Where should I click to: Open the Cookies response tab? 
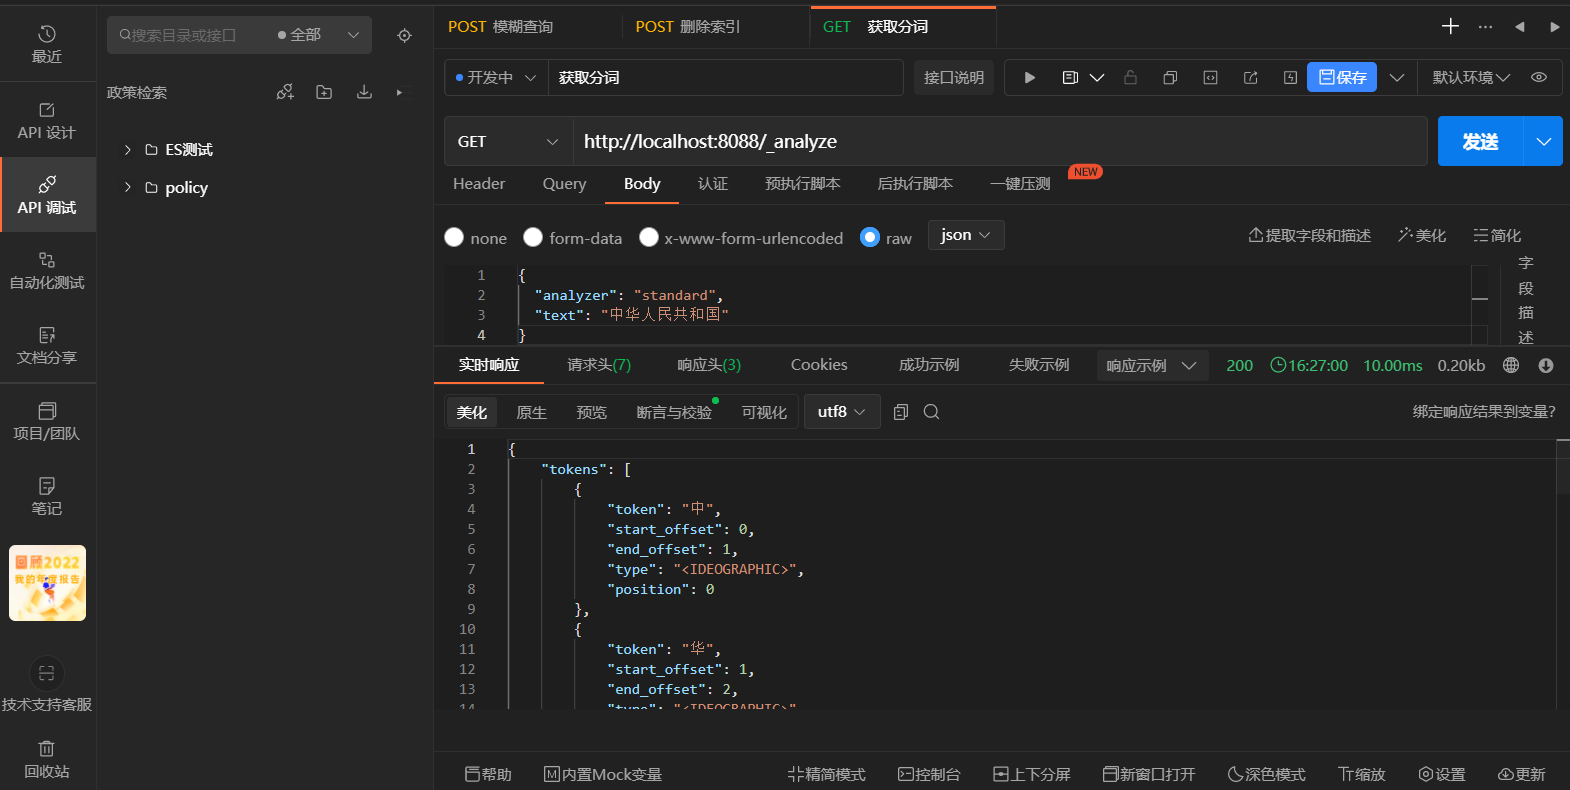tap(819, 365)
